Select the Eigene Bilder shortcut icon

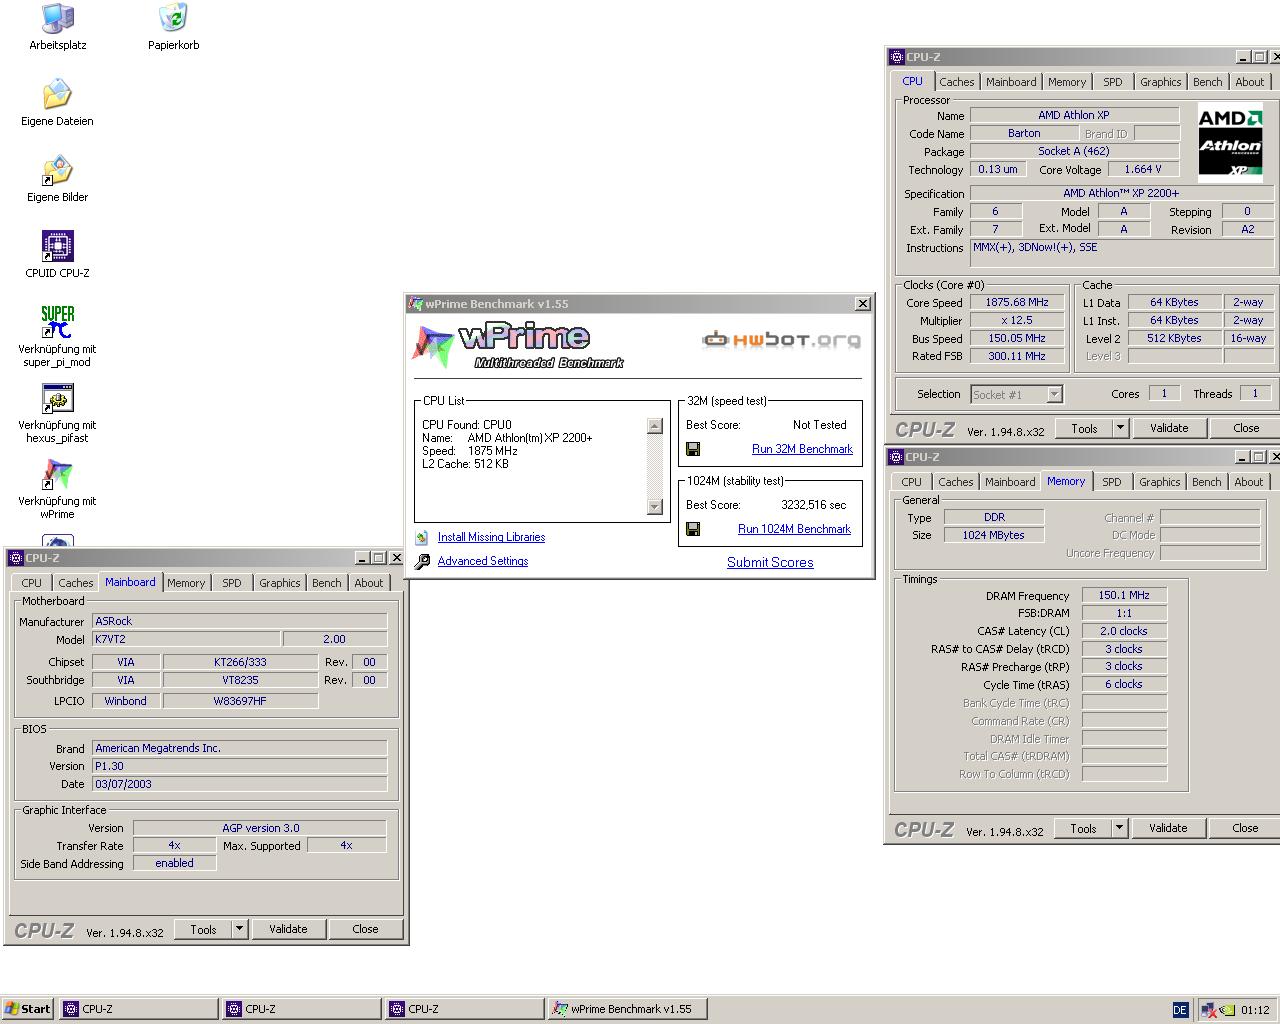click(58, 170)
